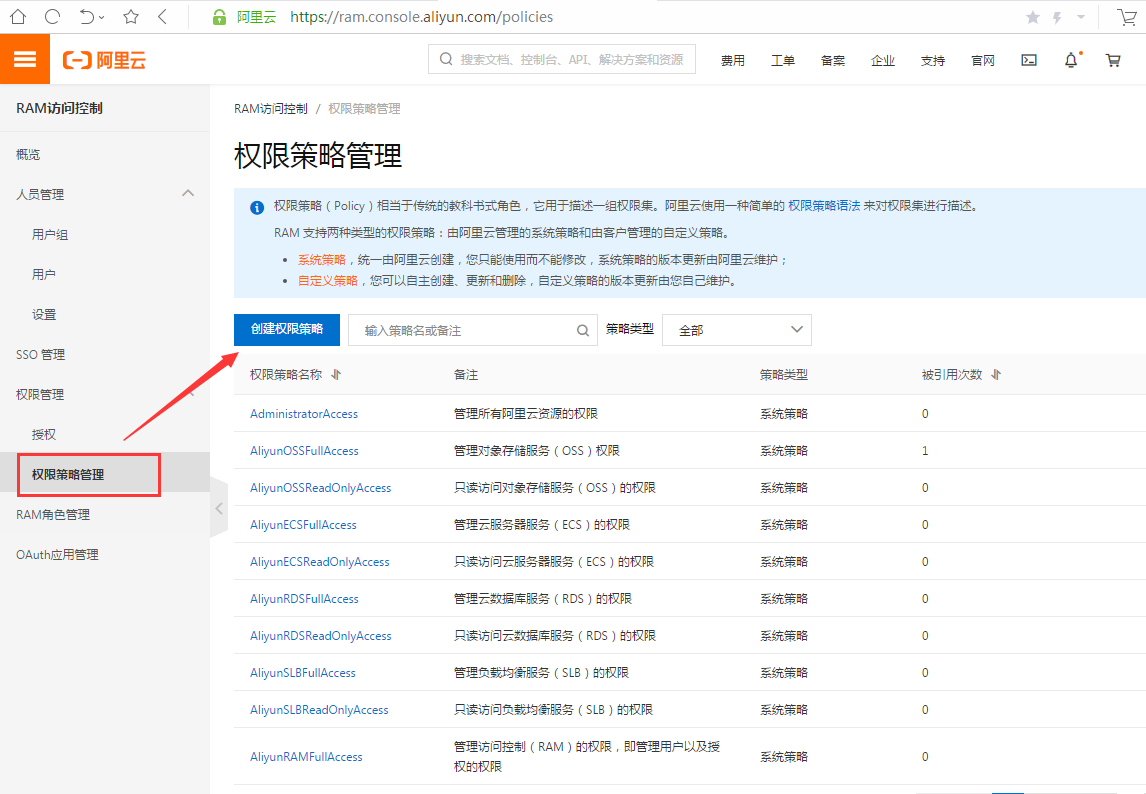Open shopping cart in Aliyun header
1146x794 pixels.
click(1113, 60)
